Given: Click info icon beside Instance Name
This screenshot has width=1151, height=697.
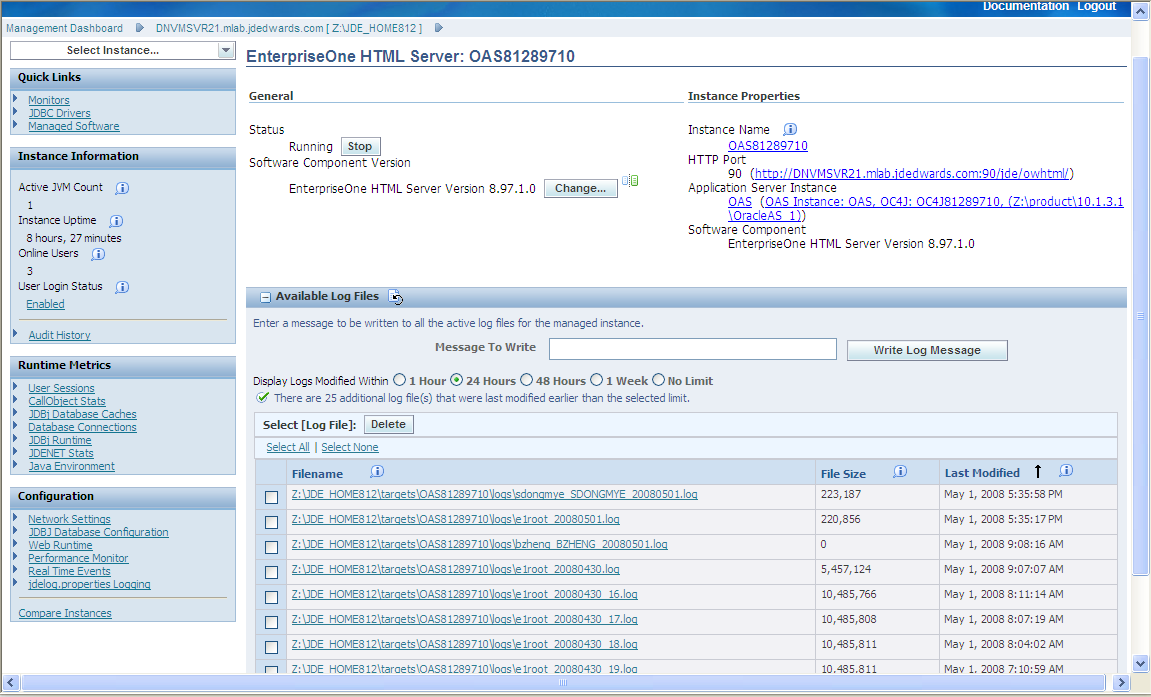Looking at the screenshot, I should click(x=790, y=129).
